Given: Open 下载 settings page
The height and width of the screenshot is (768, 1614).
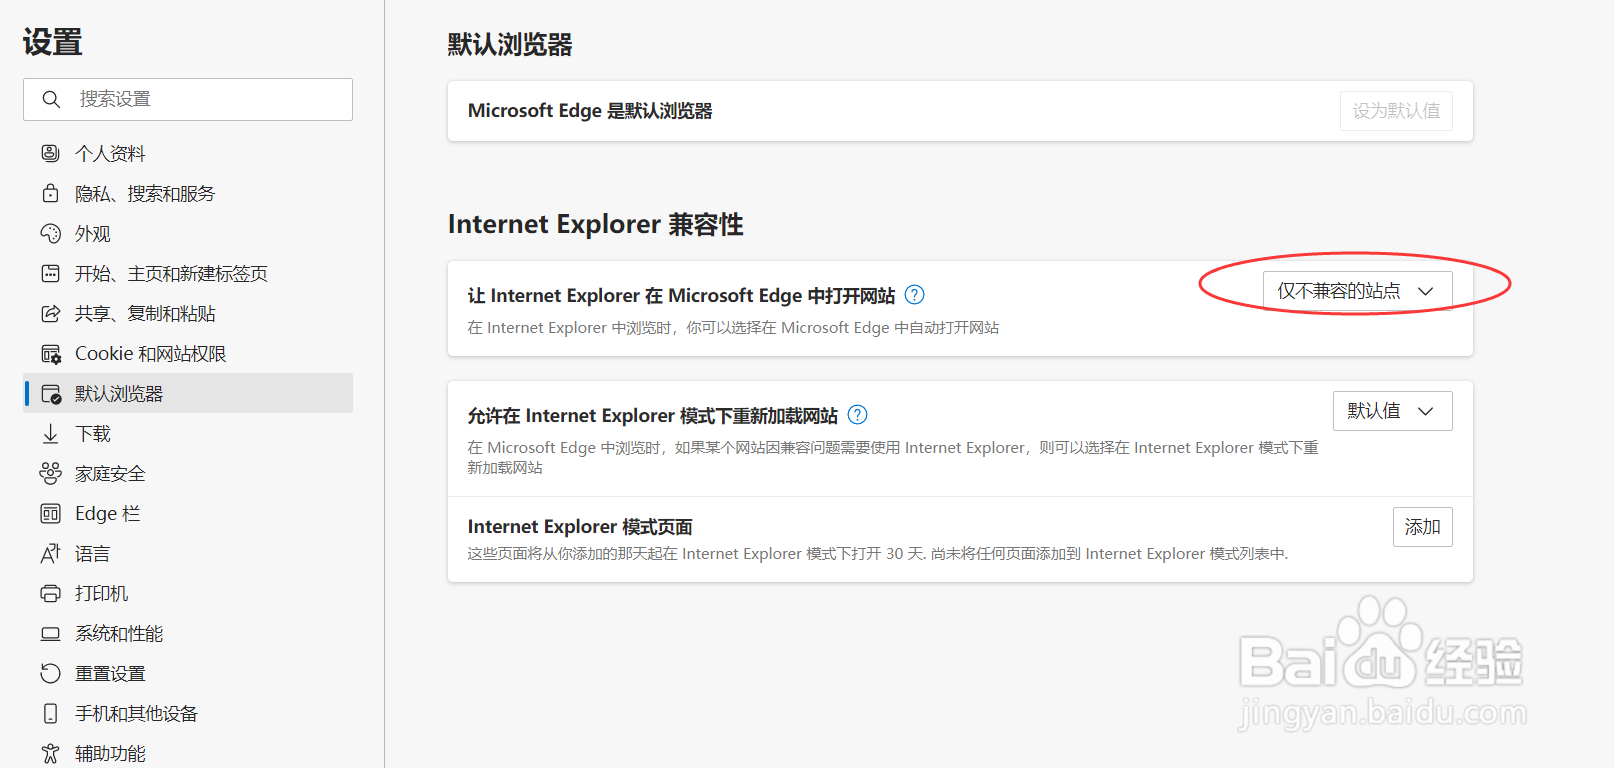Looking at the screenshot, I should click(x=188, y=433).
